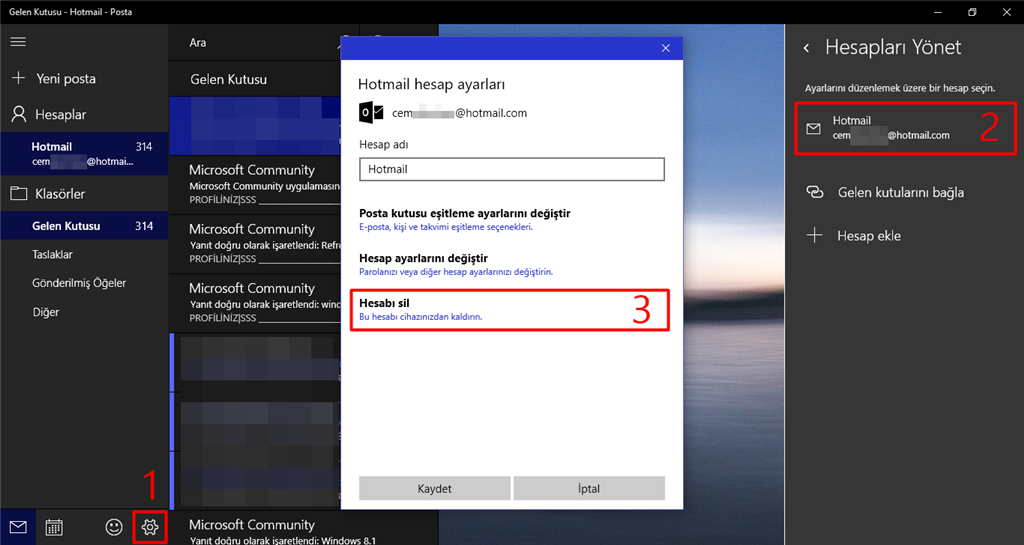The height and width of the screenshot is (545, 1024).
Task: Open message 'Yanıt doğru olarak işaretlendi: wind'
Action: pyautogui.click(x=255, y=303)
